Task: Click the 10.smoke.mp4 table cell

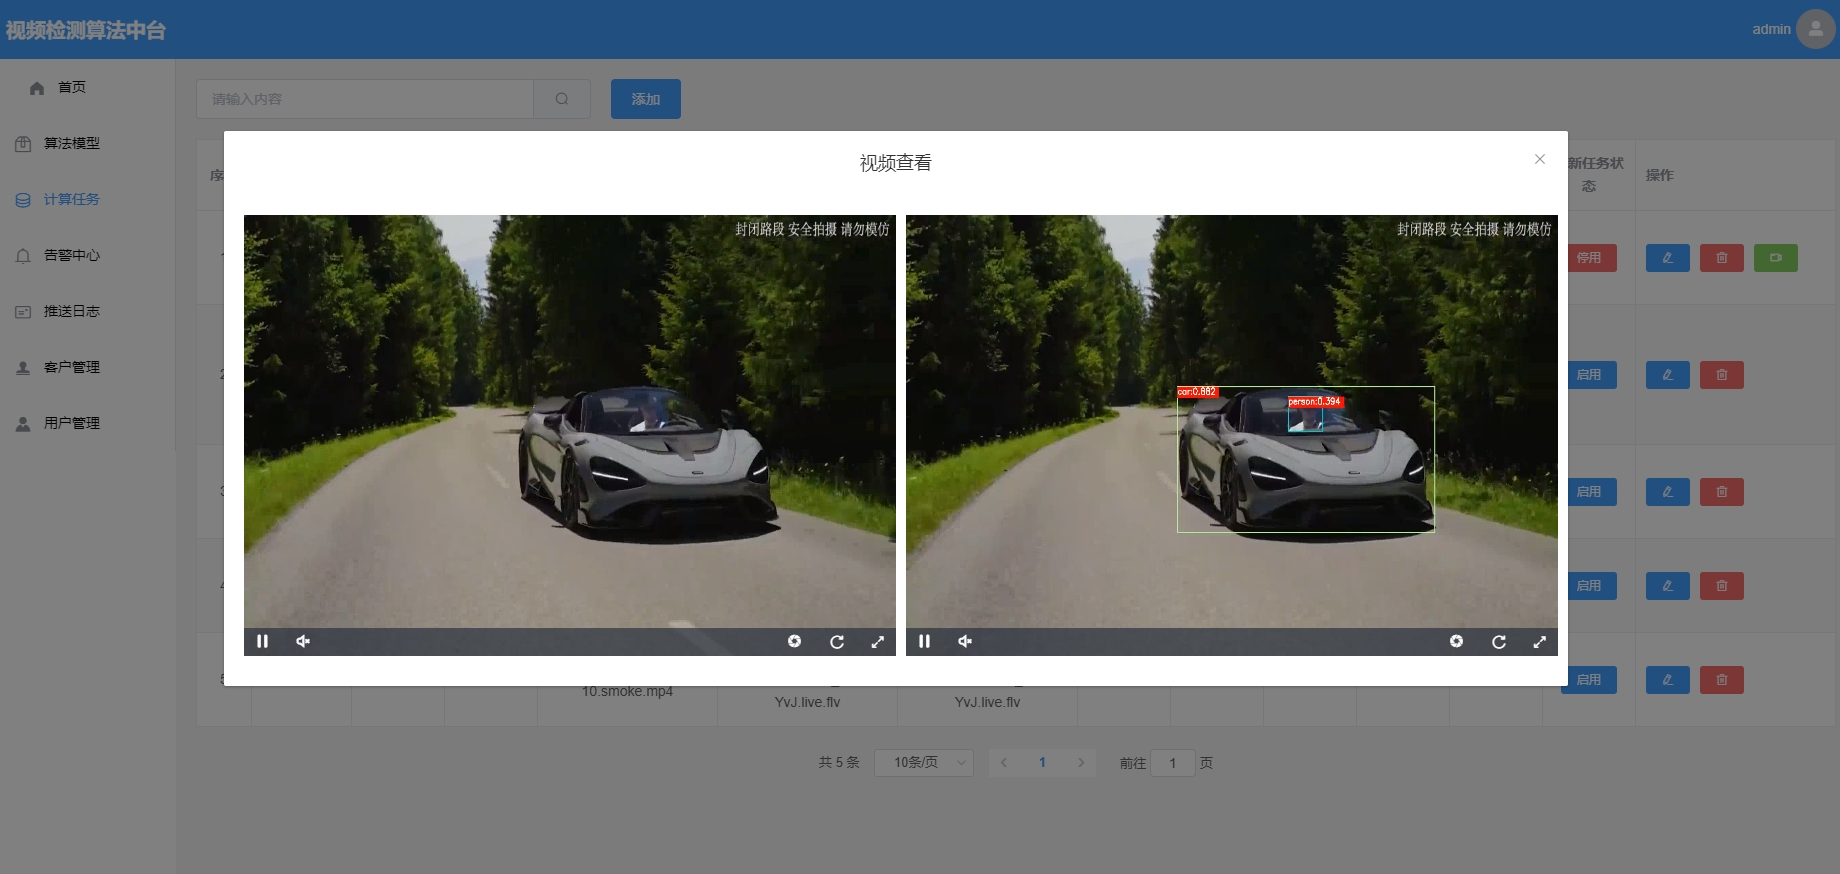Action: 627,691
